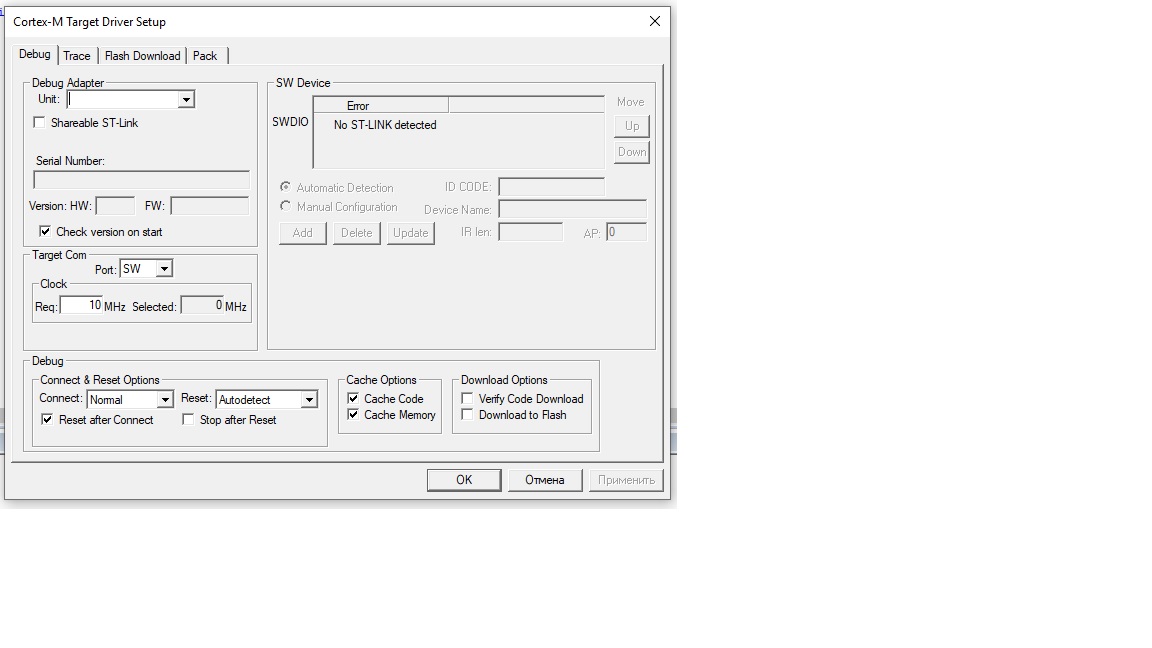
Task: Enable the Shareable ST-Link checkbox
Action: click(x=40, y=123)
